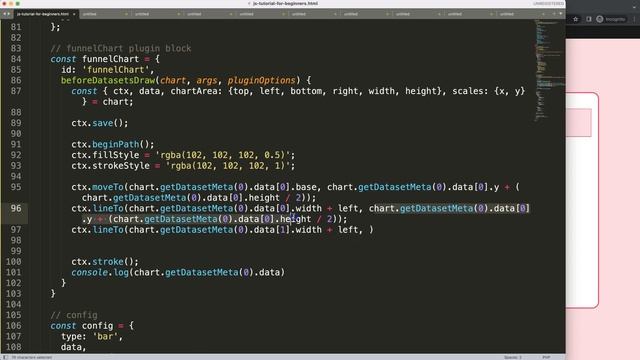Viewport: 640px width, 360px height.
Task: Open the tab list dropdown arrow
Action: pos(560,14)
